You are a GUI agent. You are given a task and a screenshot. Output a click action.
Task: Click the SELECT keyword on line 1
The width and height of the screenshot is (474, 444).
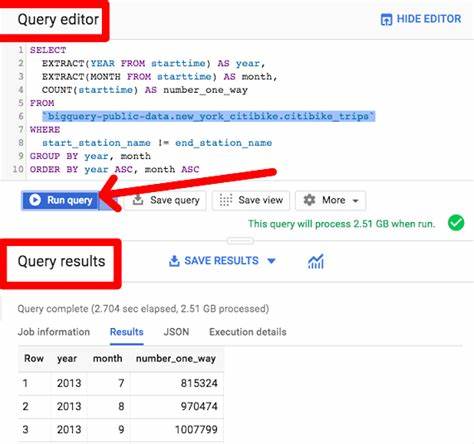[48, 50]
